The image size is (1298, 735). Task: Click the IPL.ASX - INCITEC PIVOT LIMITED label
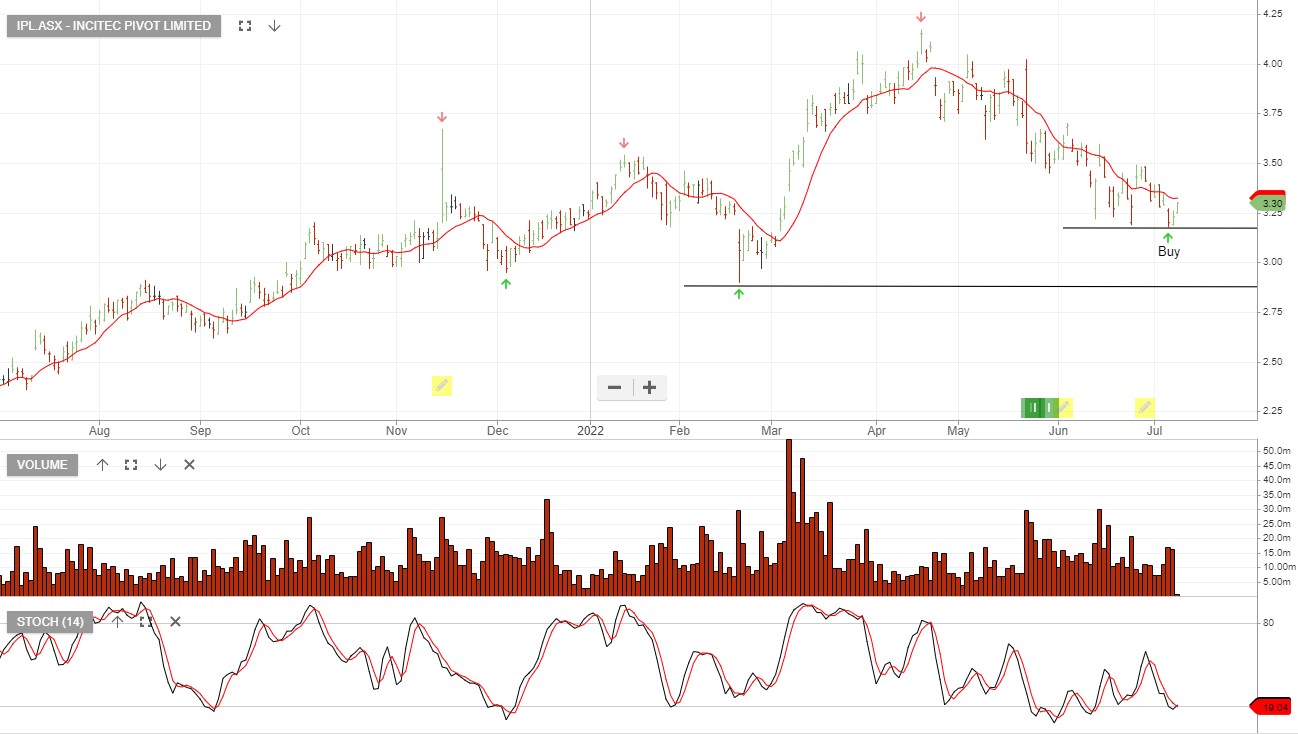pos(114,26)
